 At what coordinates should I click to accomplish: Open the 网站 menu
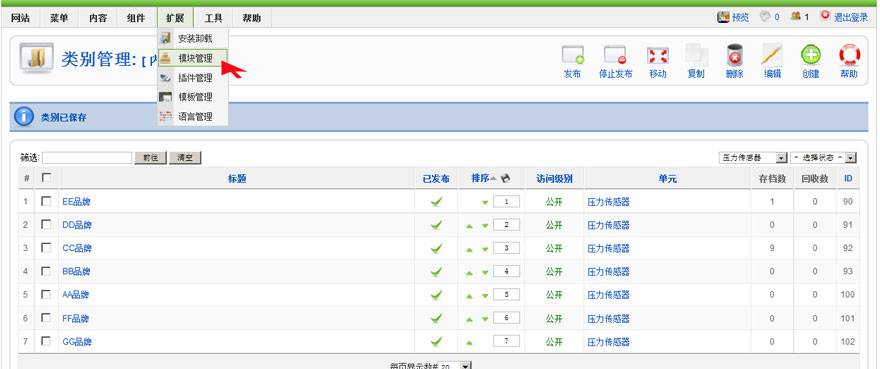tap(20, 17)
